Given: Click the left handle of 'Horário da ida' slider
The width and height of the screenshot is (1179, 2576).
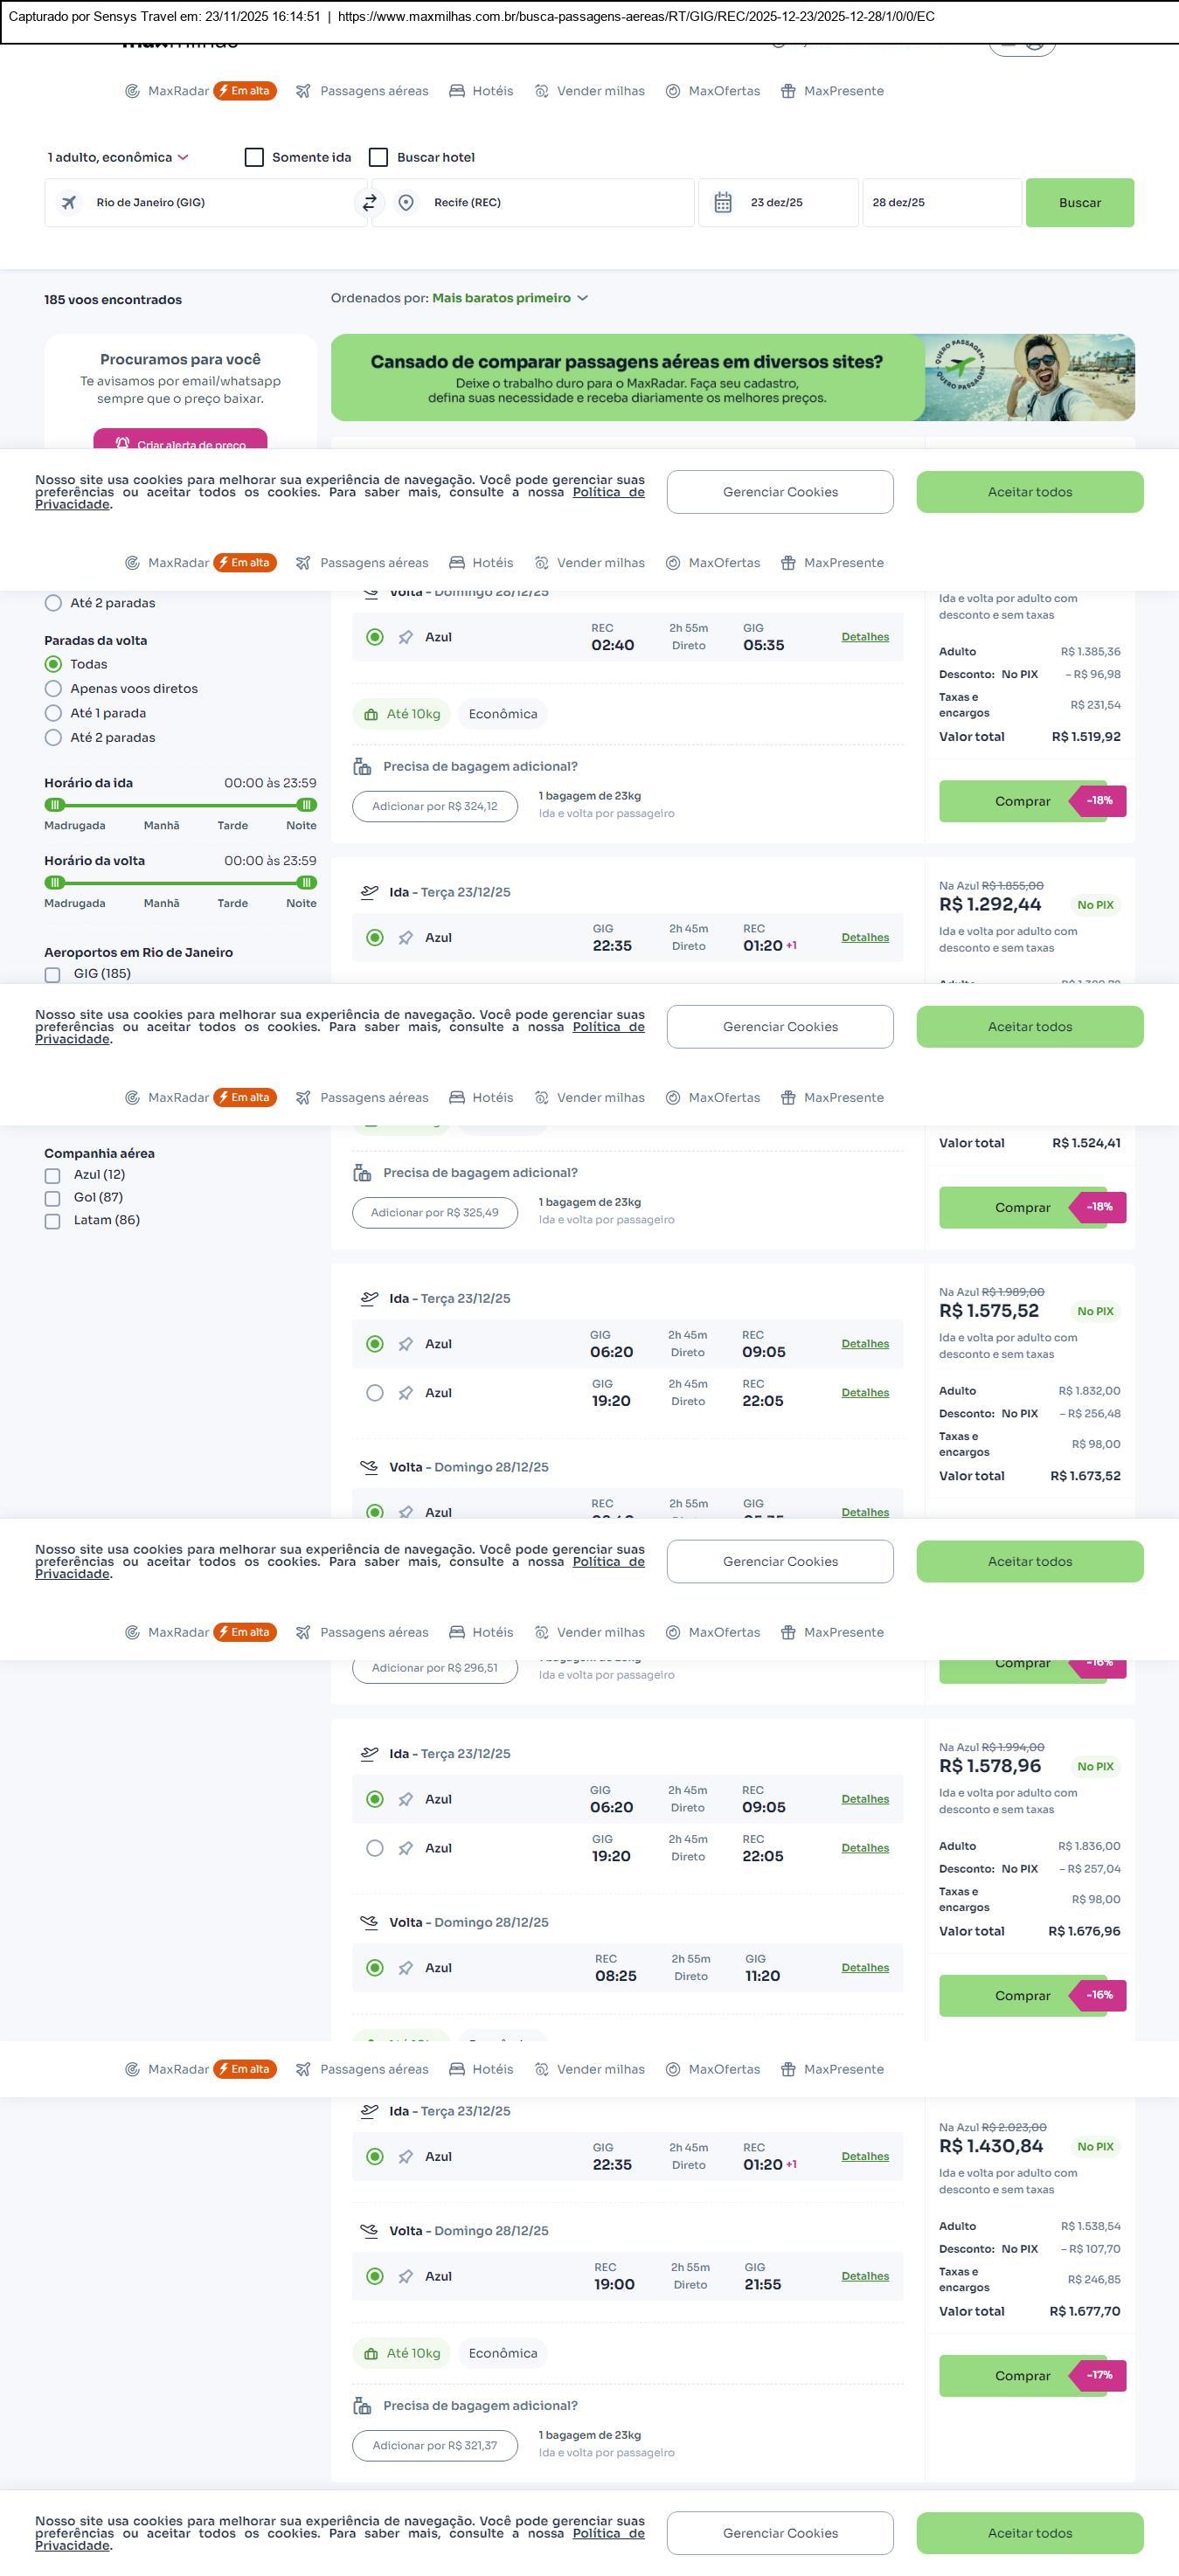Looking at the screenshot, I should 56,805.
